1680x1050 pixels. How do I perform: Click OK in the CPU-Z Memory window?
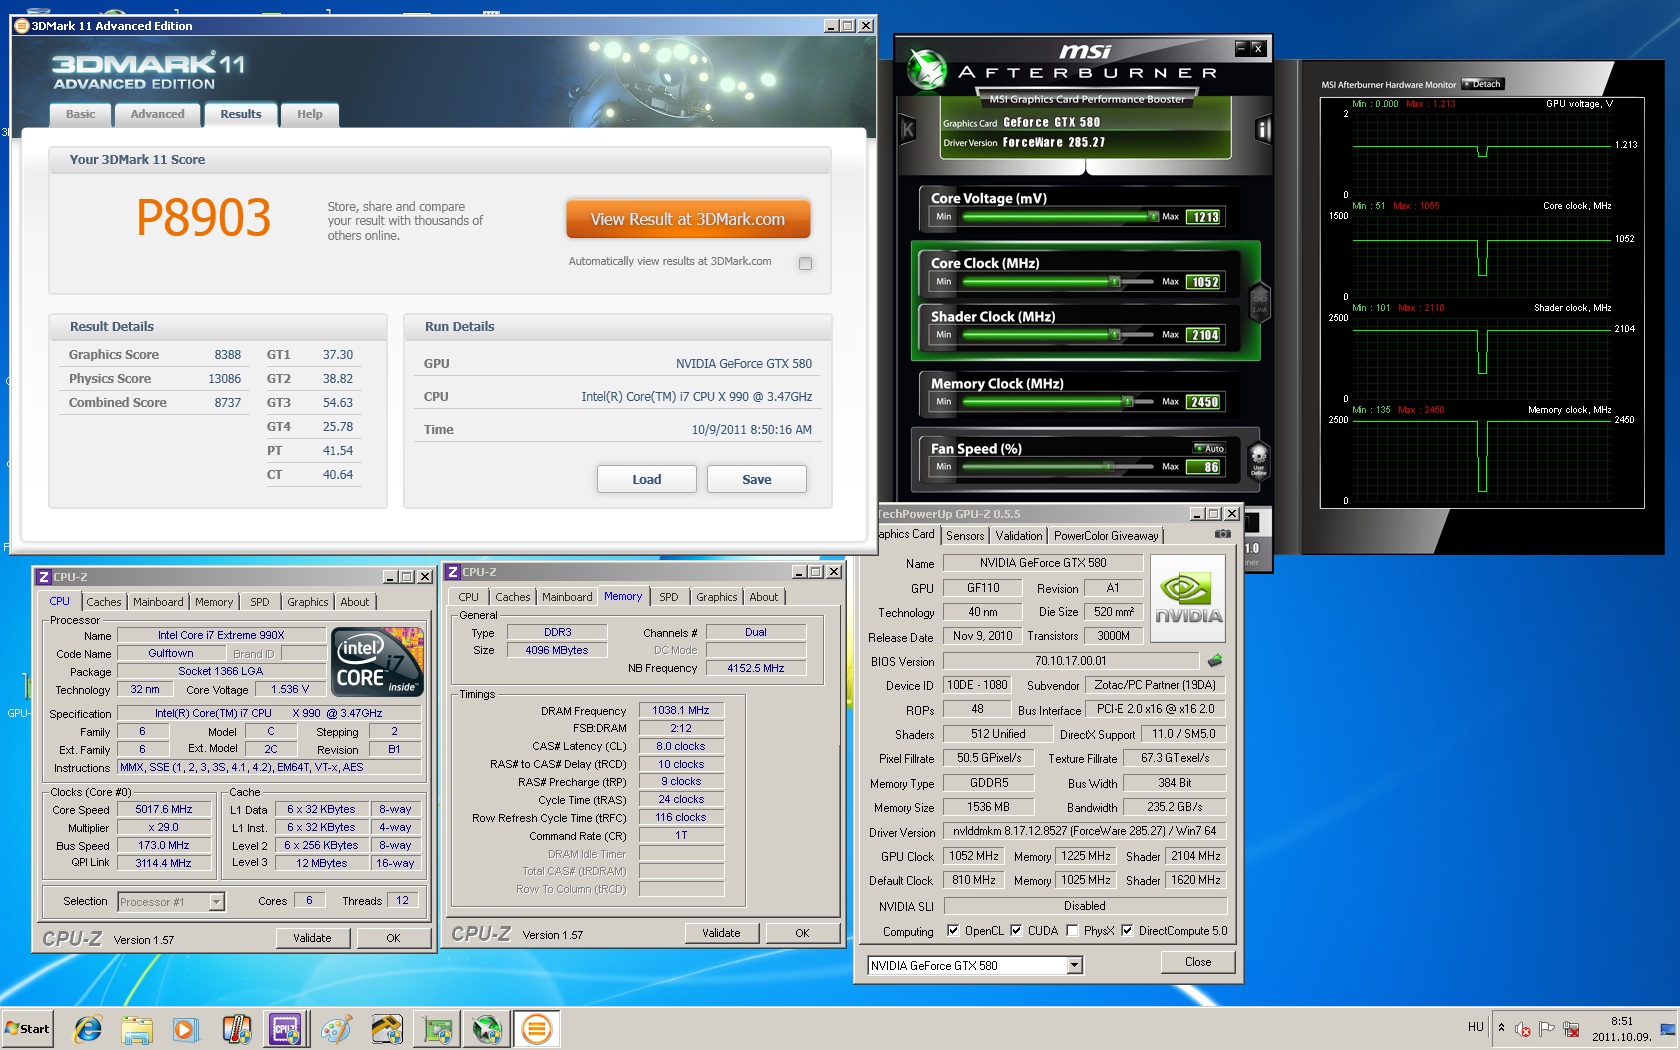802,933
